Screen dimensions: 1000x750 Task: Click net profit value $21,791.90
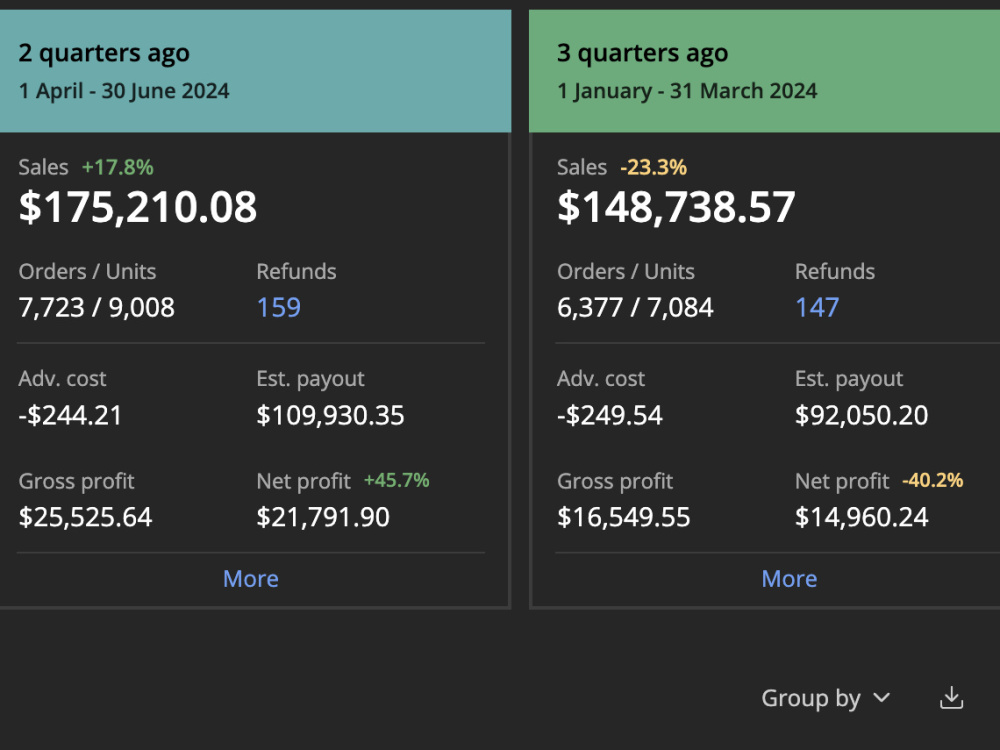pyautogui.click(x=323, y=517)
